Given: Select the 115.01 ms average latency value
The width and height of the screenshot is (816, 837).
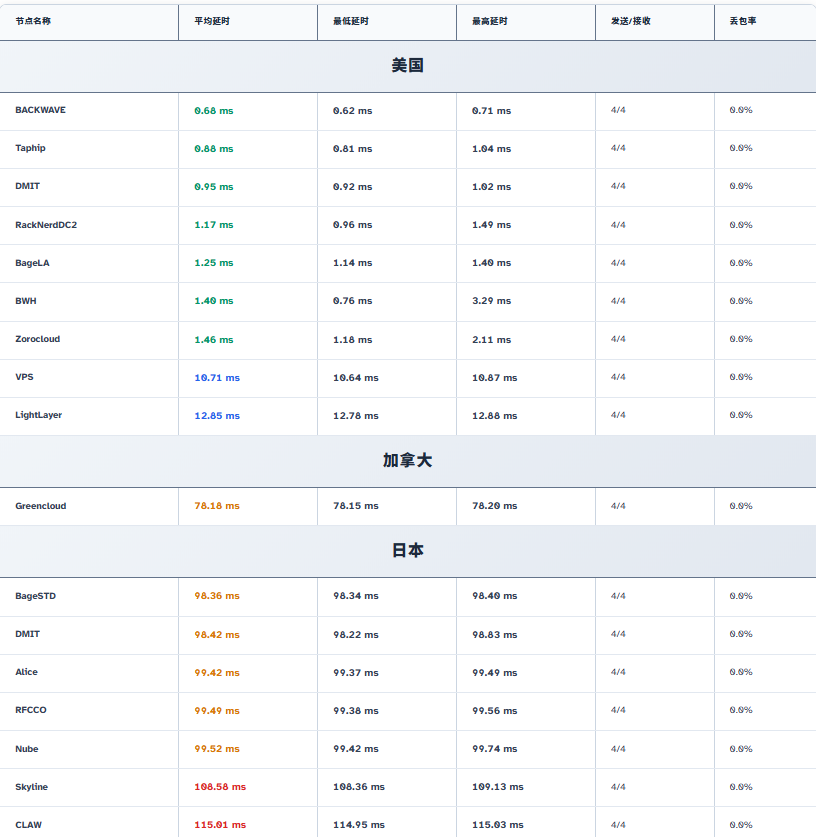Looking at the screenshot, I should (x=220, y=825).
